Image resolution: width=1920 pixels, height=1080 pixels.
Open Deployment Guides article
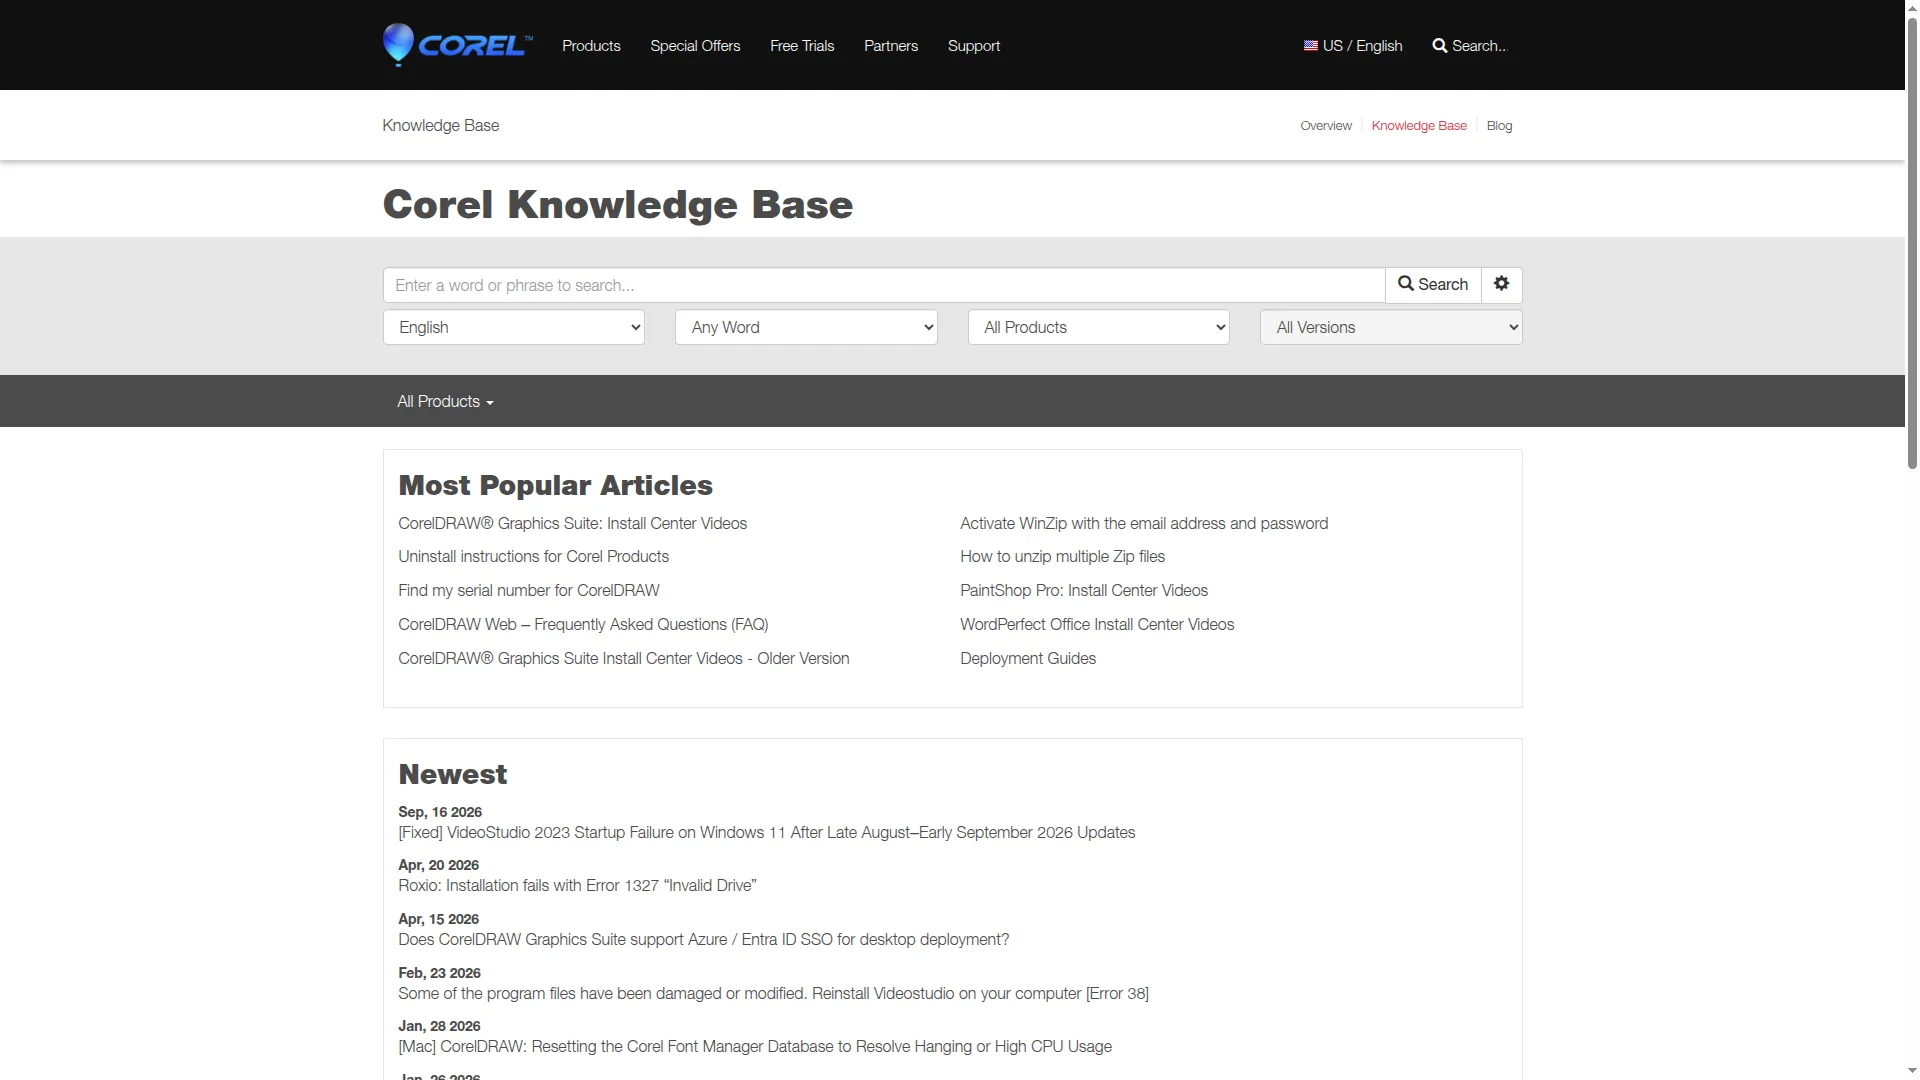(x=1028, y=658)
